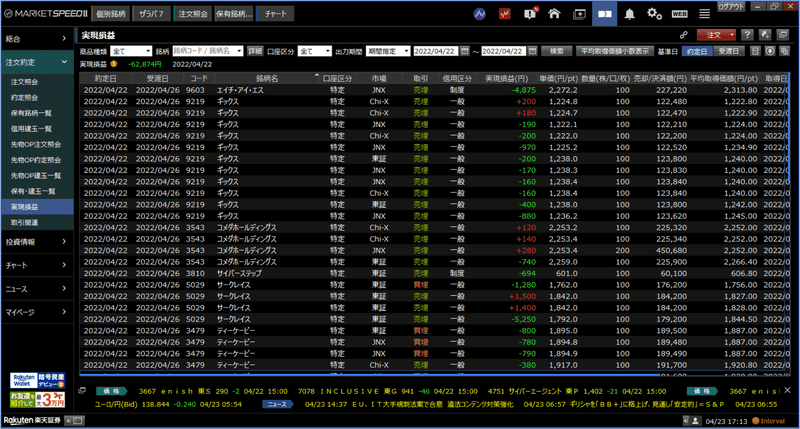The height and width of the screenshot is (429, 800).
Task: Select the エイチ・アイ・エス row
Action: click(434, 90)
